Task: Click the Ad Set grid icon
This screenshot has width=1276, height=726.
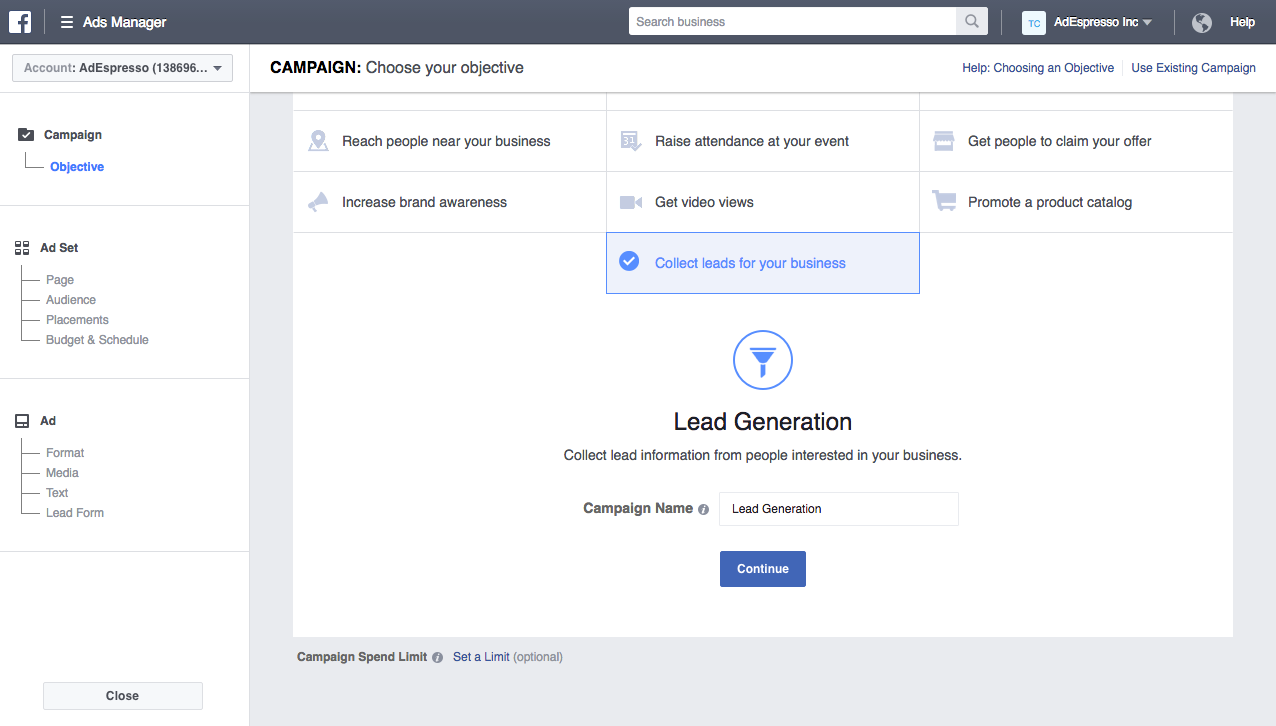Action: (x=22, y=248)
